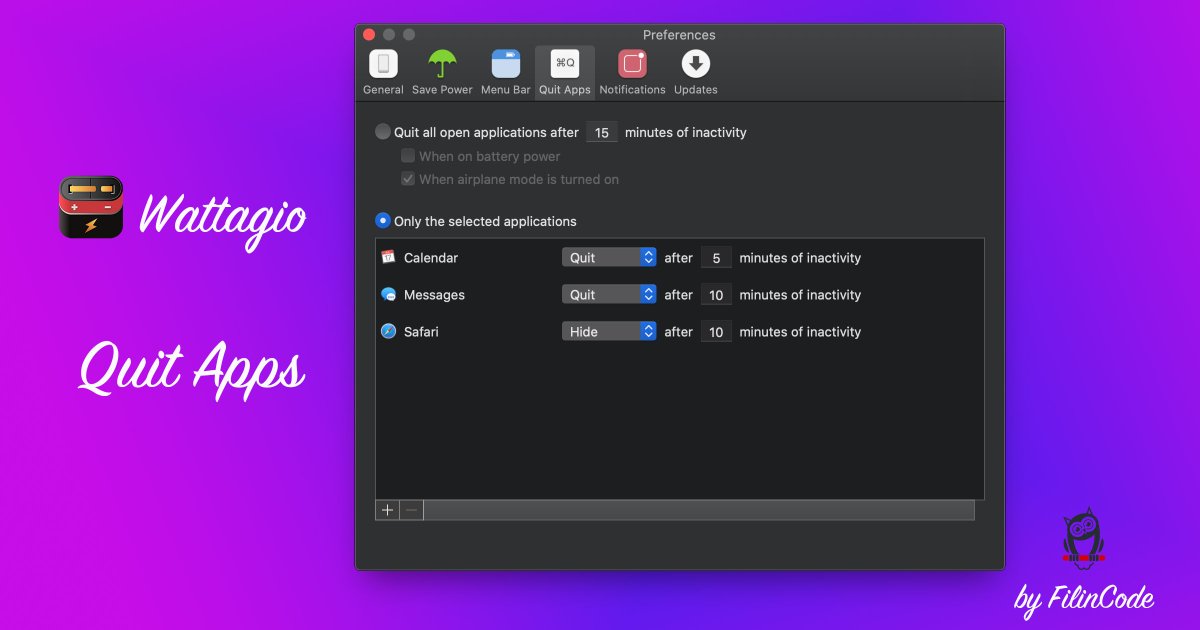The width and height of the screenshot is (1200, 630).
Task: Select the Safari row label
Action: click(421, 331)
